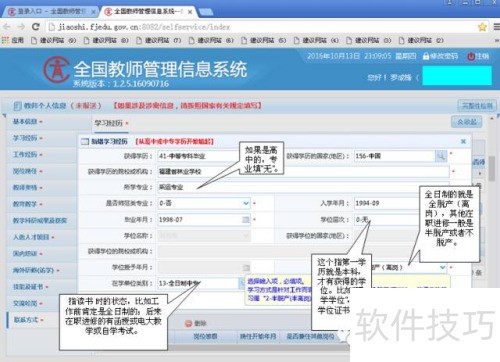Click the 完整性检查 button
Viewport: 500px width, 362px height.
click(x=477, y=106)
